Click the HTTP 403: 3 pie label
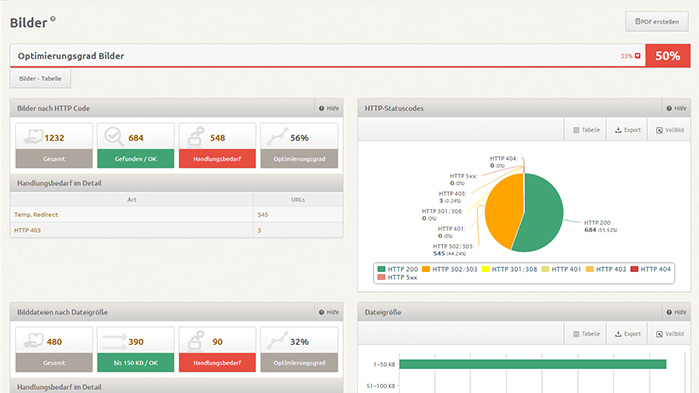This screenshot has height=393, width=699. [452, 197]
